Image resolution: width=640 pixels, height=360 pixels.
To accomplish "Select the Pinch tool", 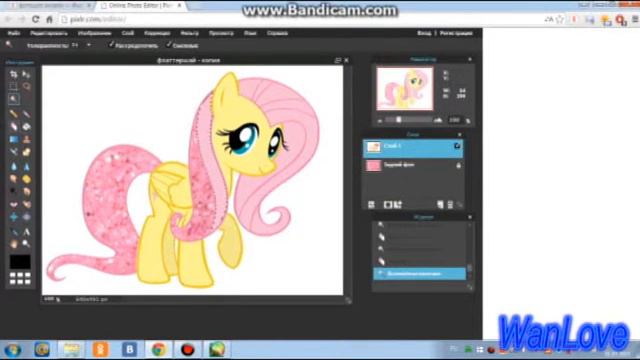I will pos(27,217).
